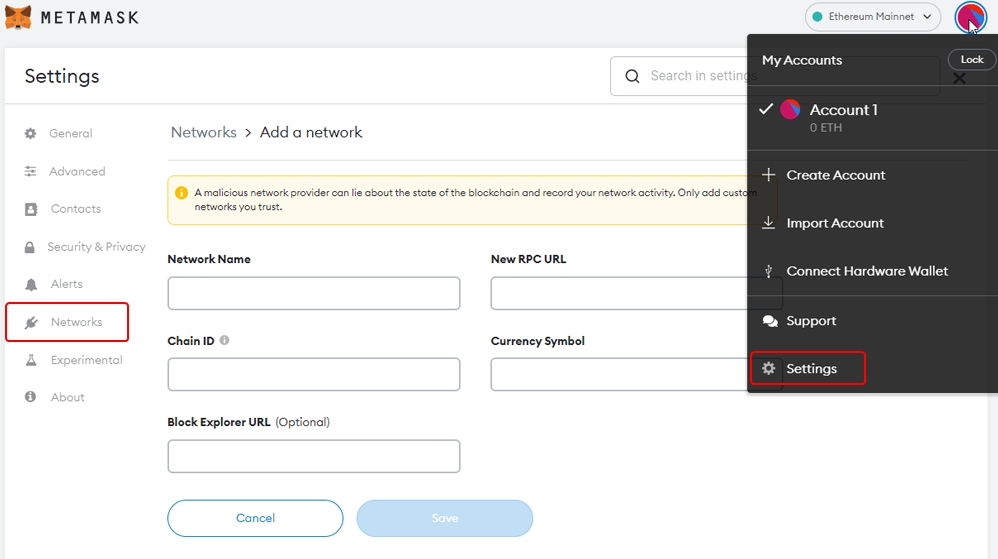Close settings with the X icon
998x559 pixels.
click(x=959, y=78)
